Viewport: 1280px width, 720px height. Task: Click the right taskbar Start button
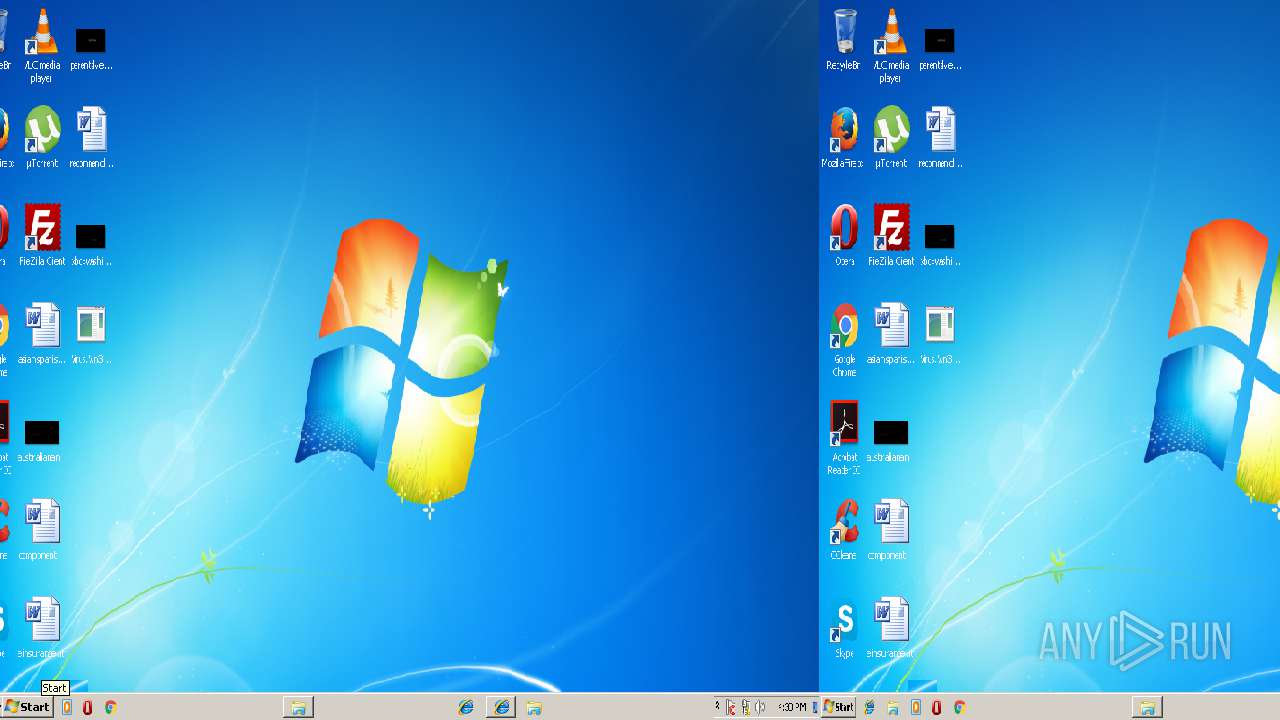[838, 707]
